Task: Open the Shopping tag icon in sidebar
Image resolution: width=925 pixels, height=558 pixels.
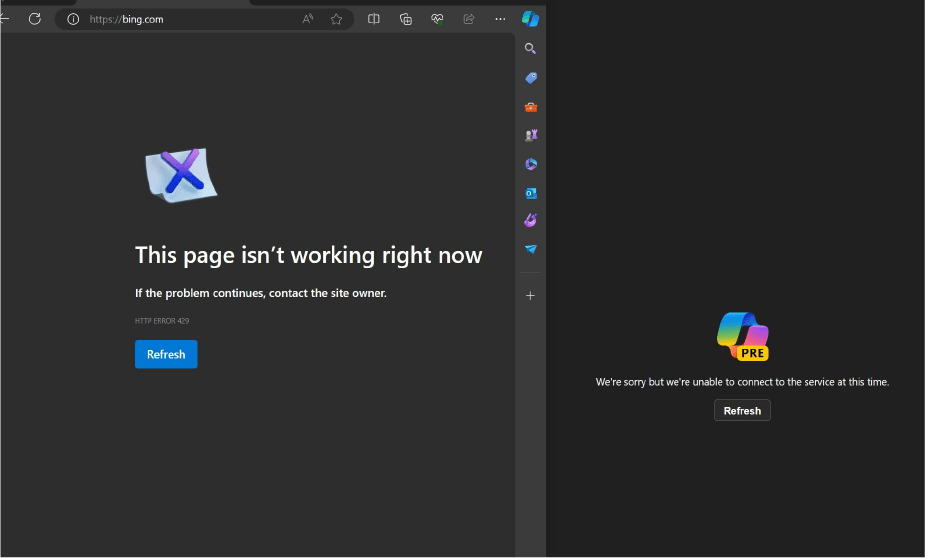Action: pyautogui.click(x=531, y=77)
